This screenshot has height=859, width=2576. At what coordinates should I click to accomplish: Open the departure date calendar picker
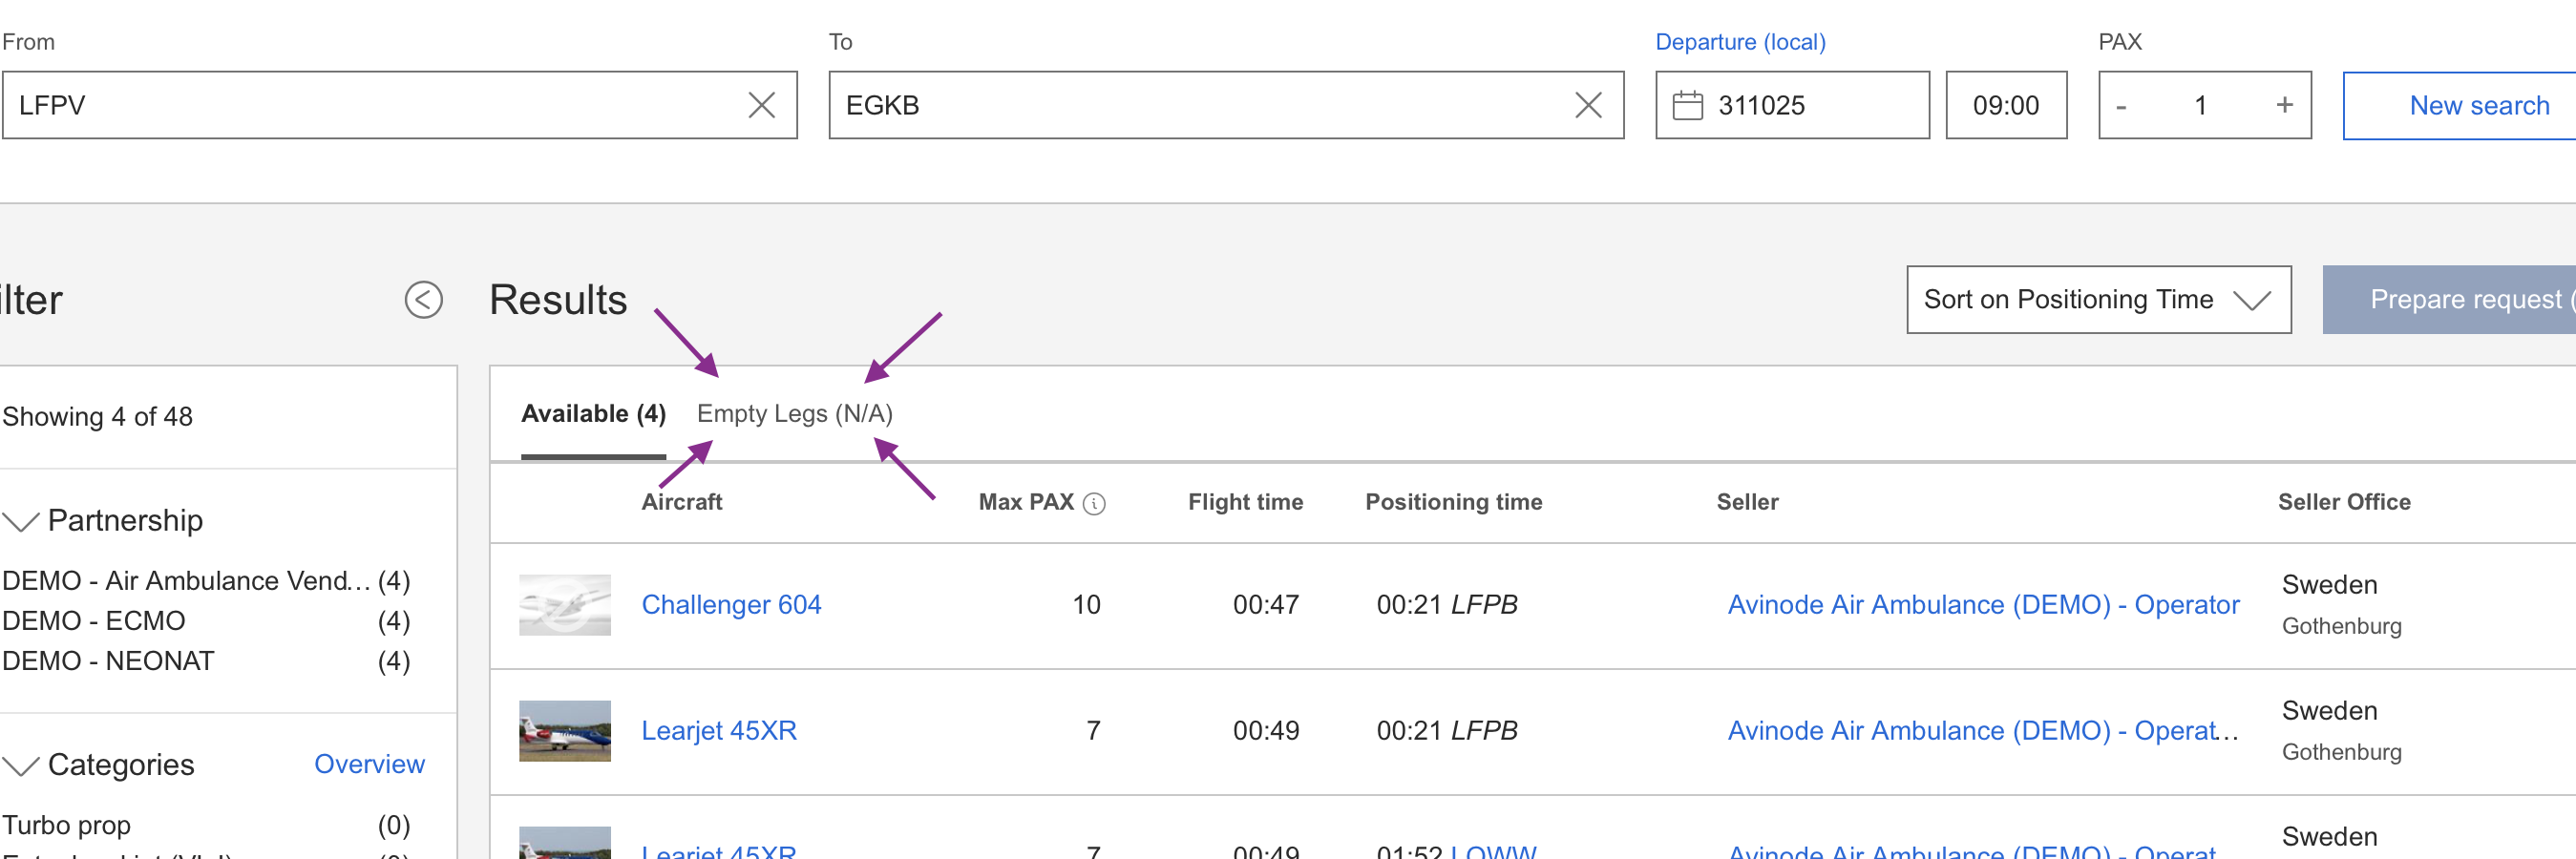click(1687, 105)
